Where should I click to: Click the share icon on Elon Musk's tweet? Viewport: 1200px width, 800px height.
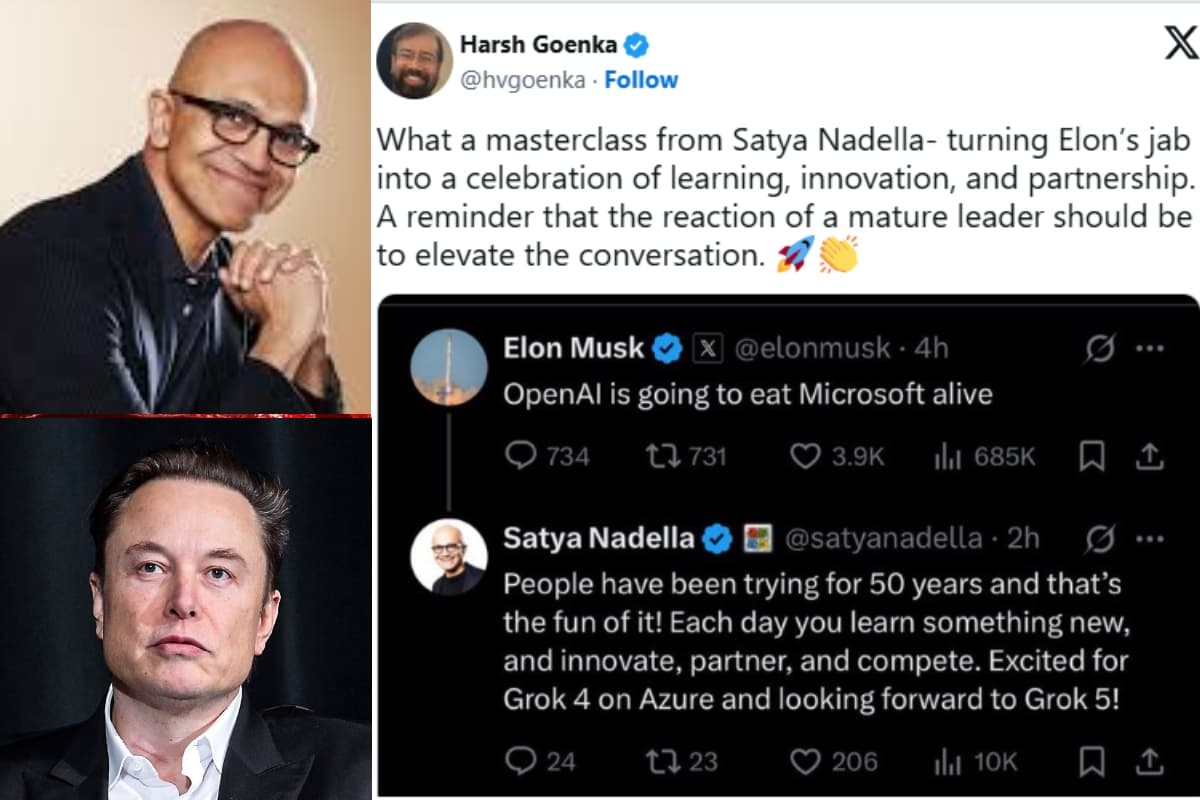point(1146,457)
